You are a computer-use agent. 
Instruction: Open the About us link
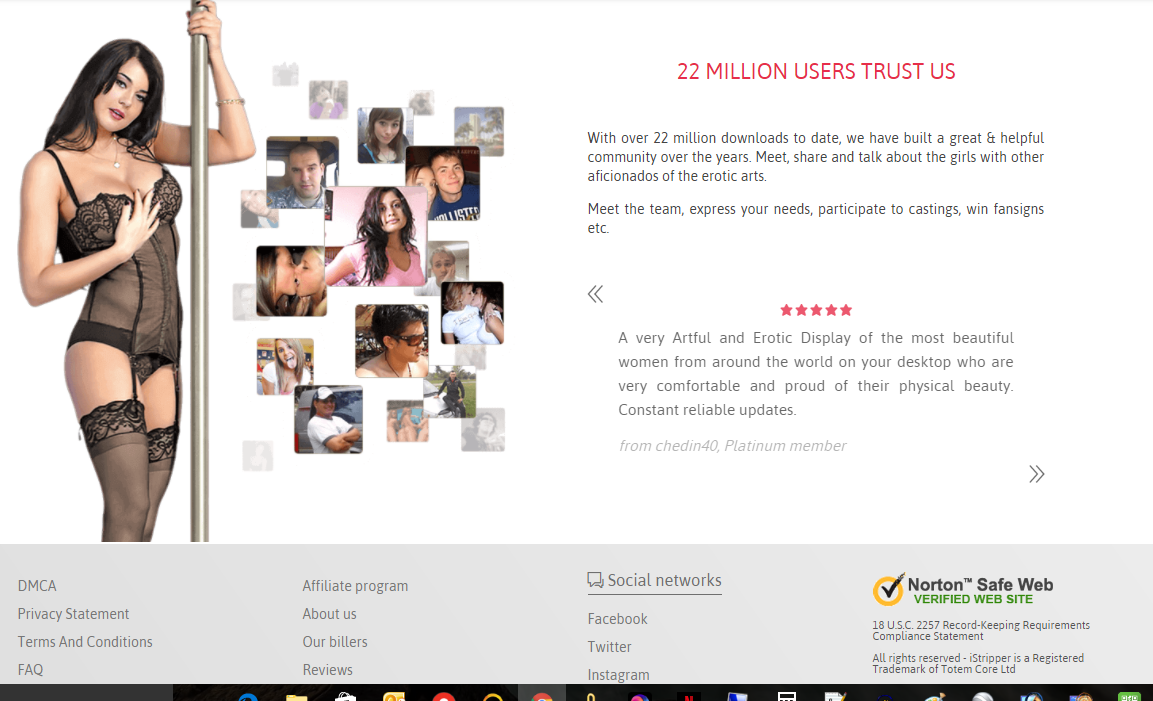click(329, 614)
